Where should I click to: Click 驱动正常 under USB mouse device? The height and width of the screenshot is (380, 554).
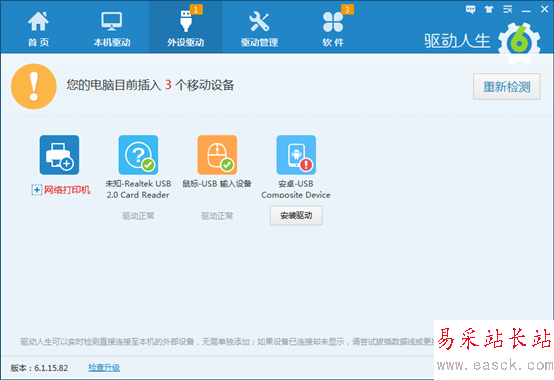(x=217, y=216)
